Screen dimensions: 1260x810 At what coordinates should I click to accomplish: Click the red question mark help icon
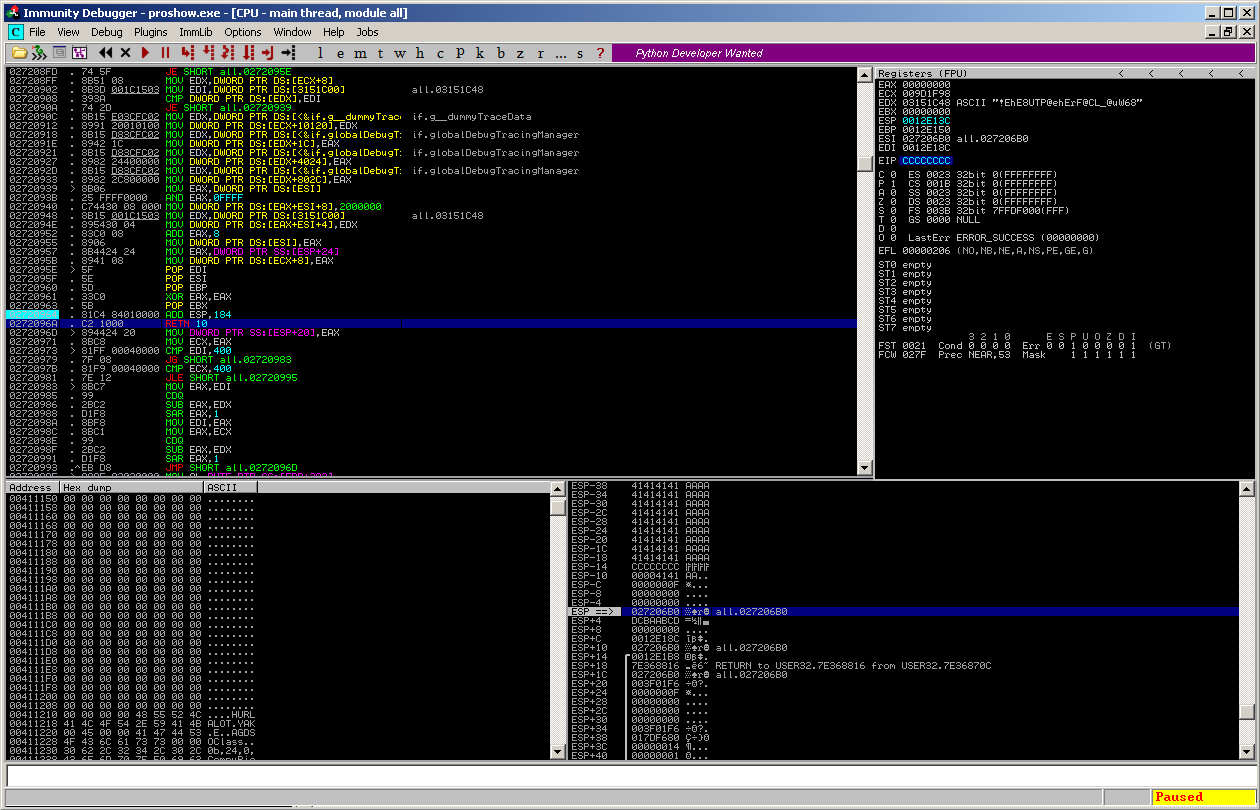[600, 53]
